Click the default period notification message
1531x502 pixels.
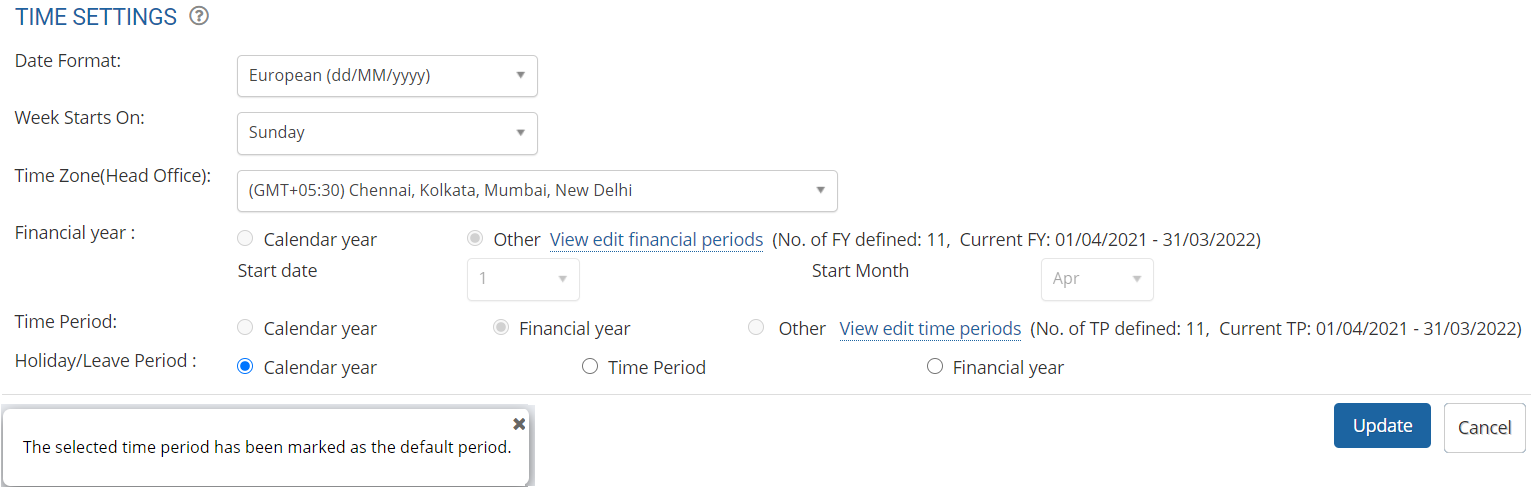coord(267,447)
